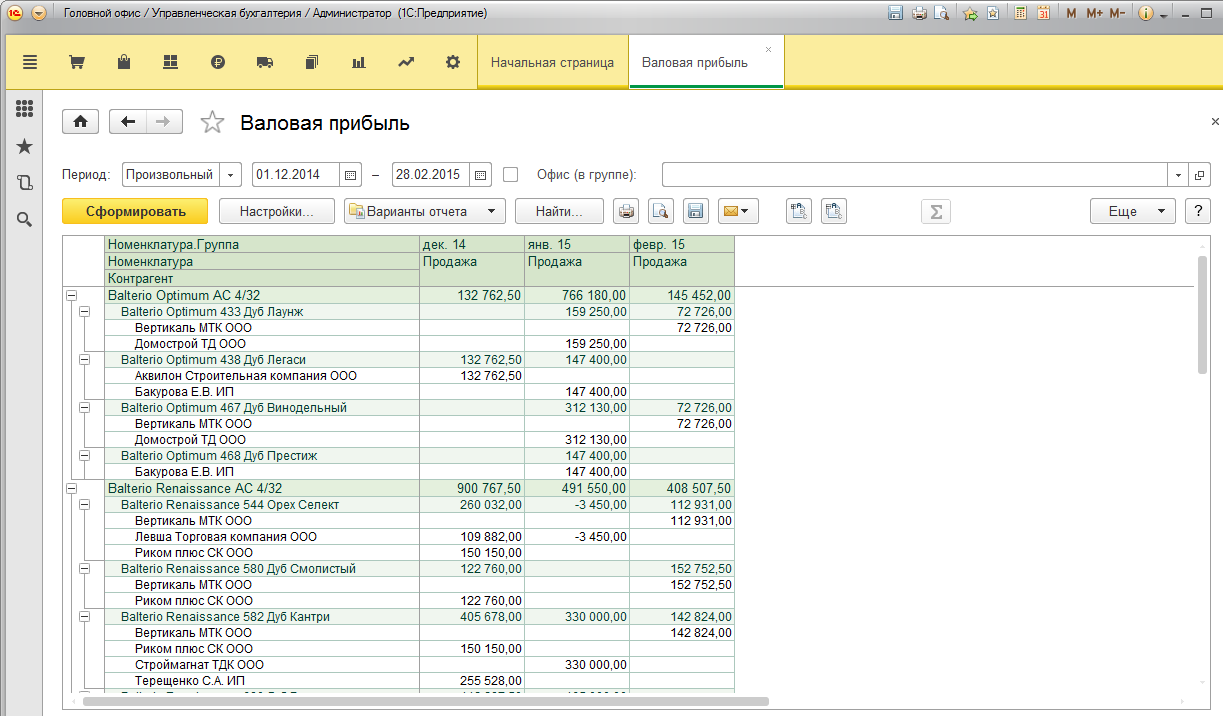Open search in the left sidebar
The height and width of the screenshot is (716, 1223).
point(25,219)
